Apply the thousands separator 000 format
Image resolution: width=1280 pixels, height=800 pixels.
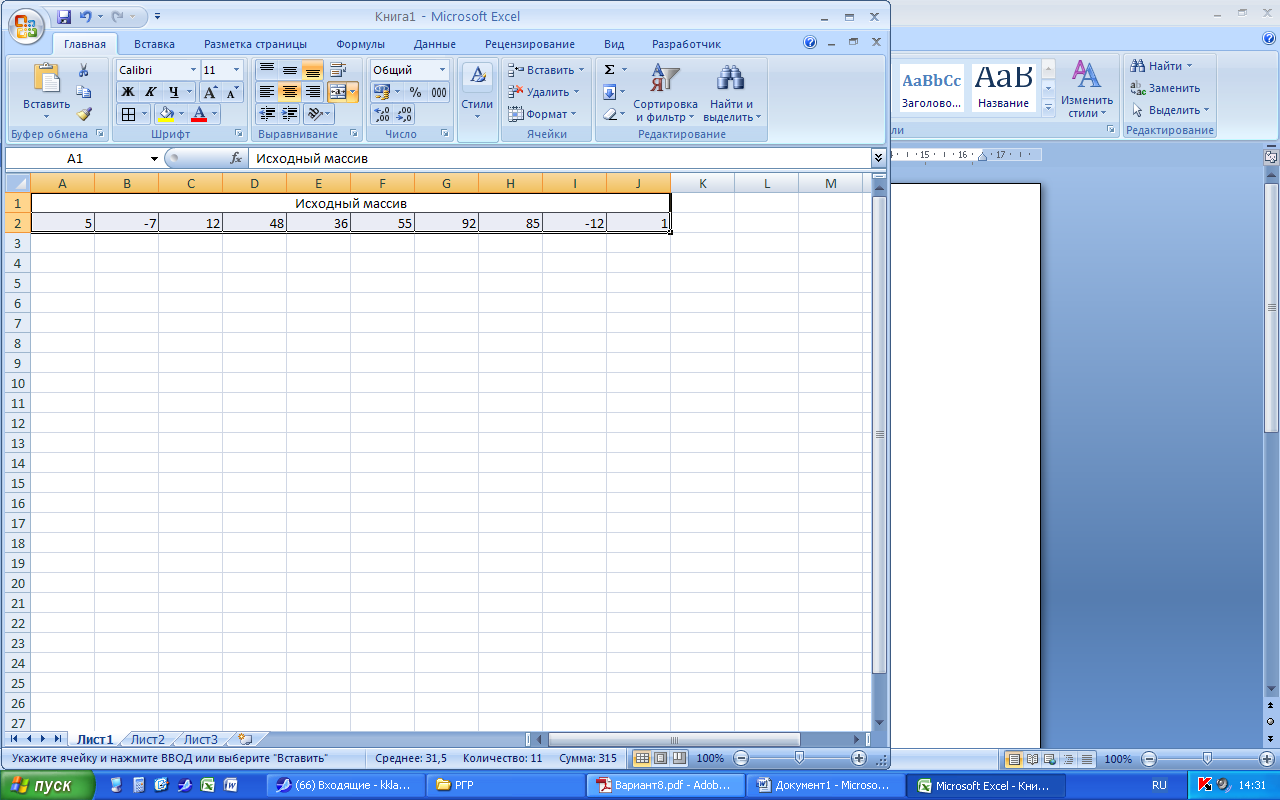[x=438, y=92]
